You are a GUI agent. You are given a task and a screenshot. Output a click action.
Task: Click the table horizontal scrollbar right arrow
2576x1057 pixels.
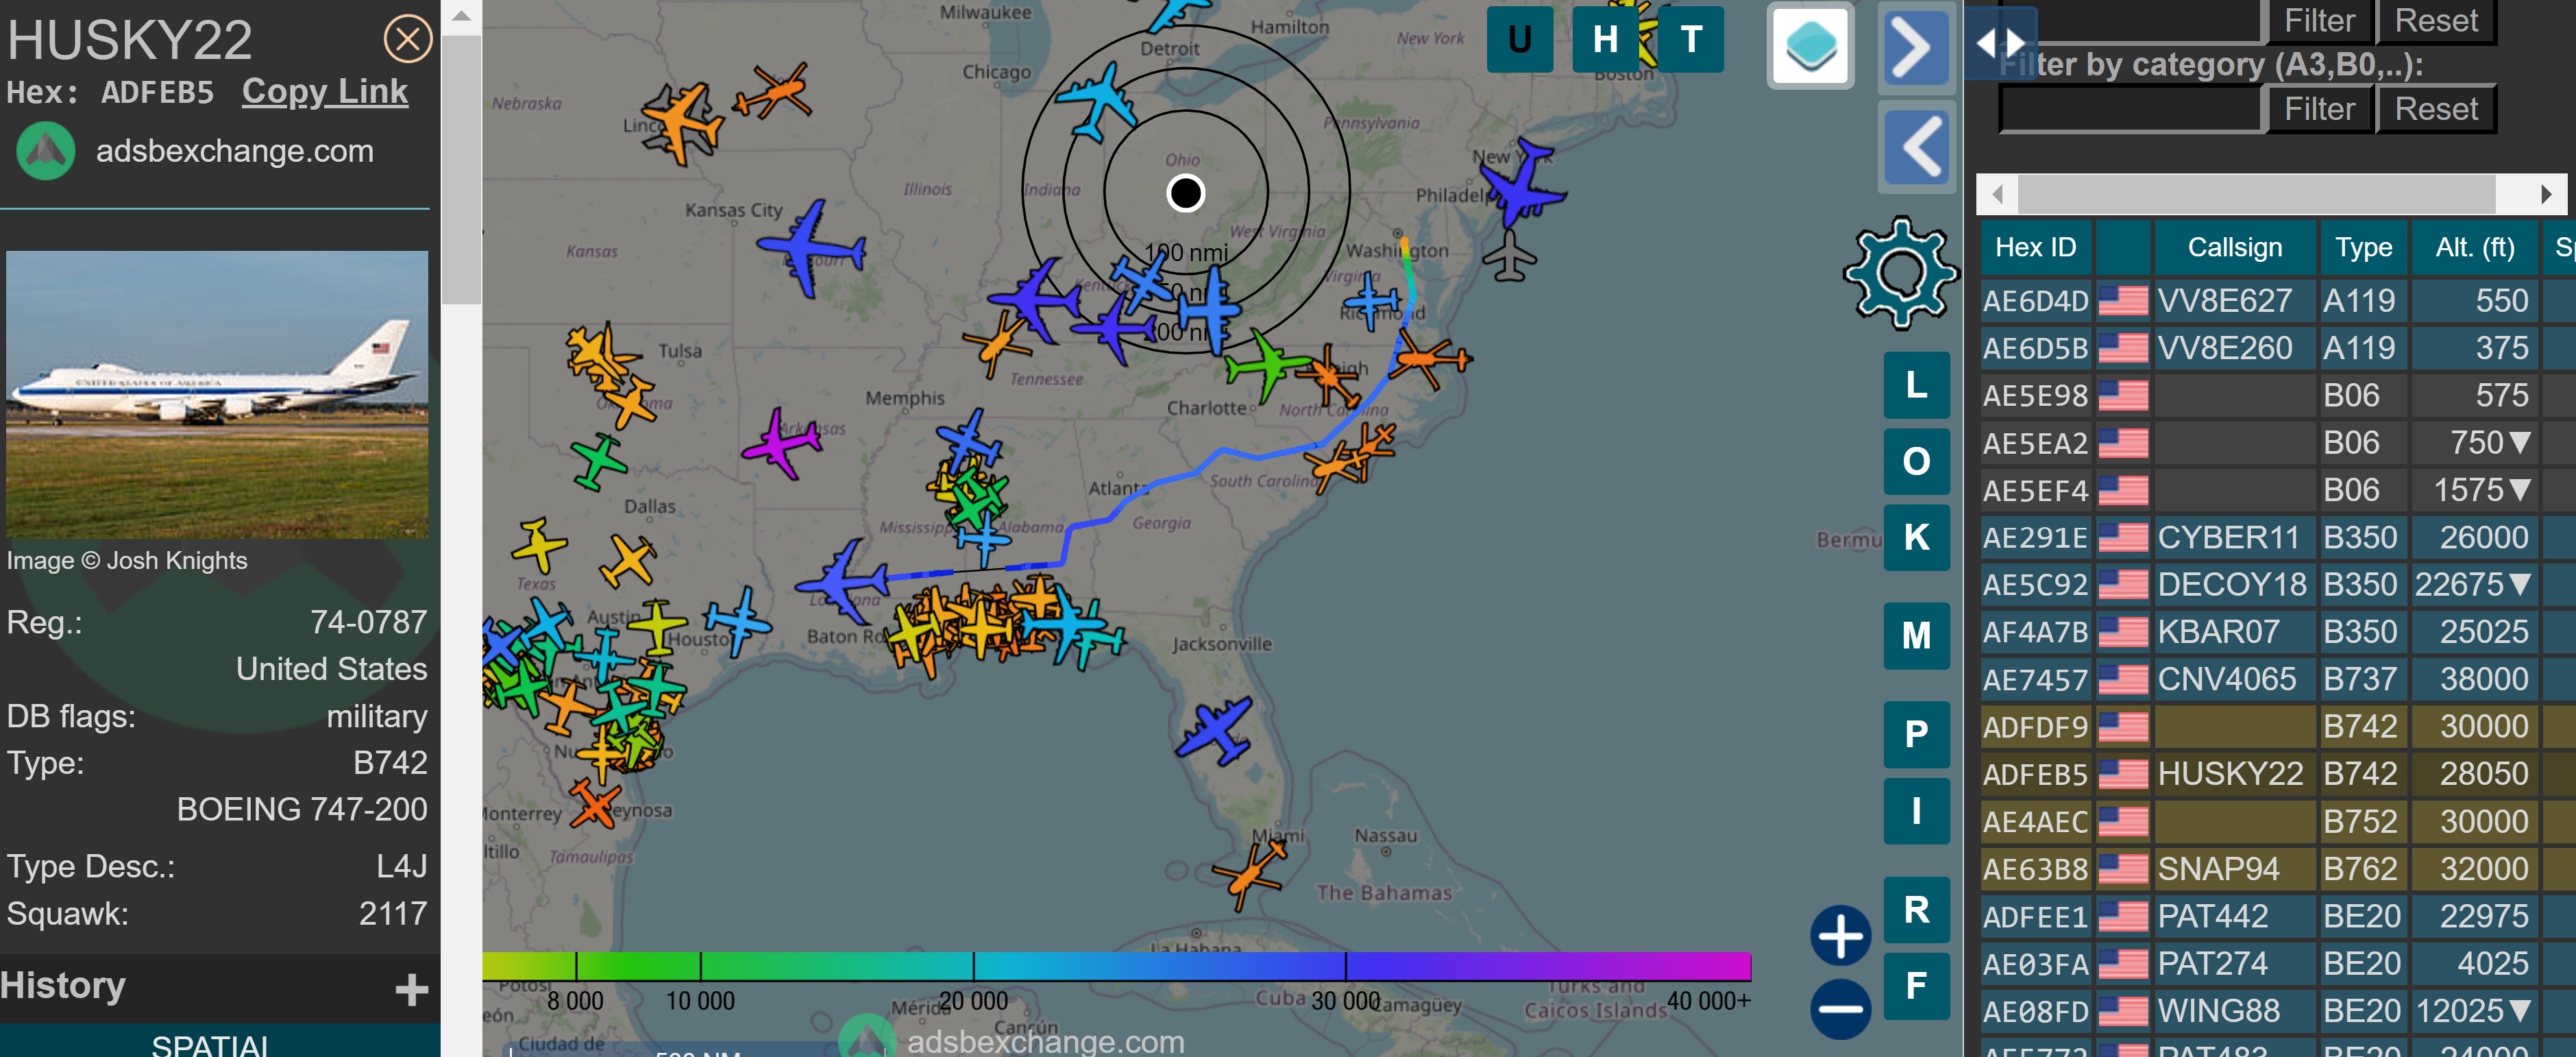(2546, 194)
